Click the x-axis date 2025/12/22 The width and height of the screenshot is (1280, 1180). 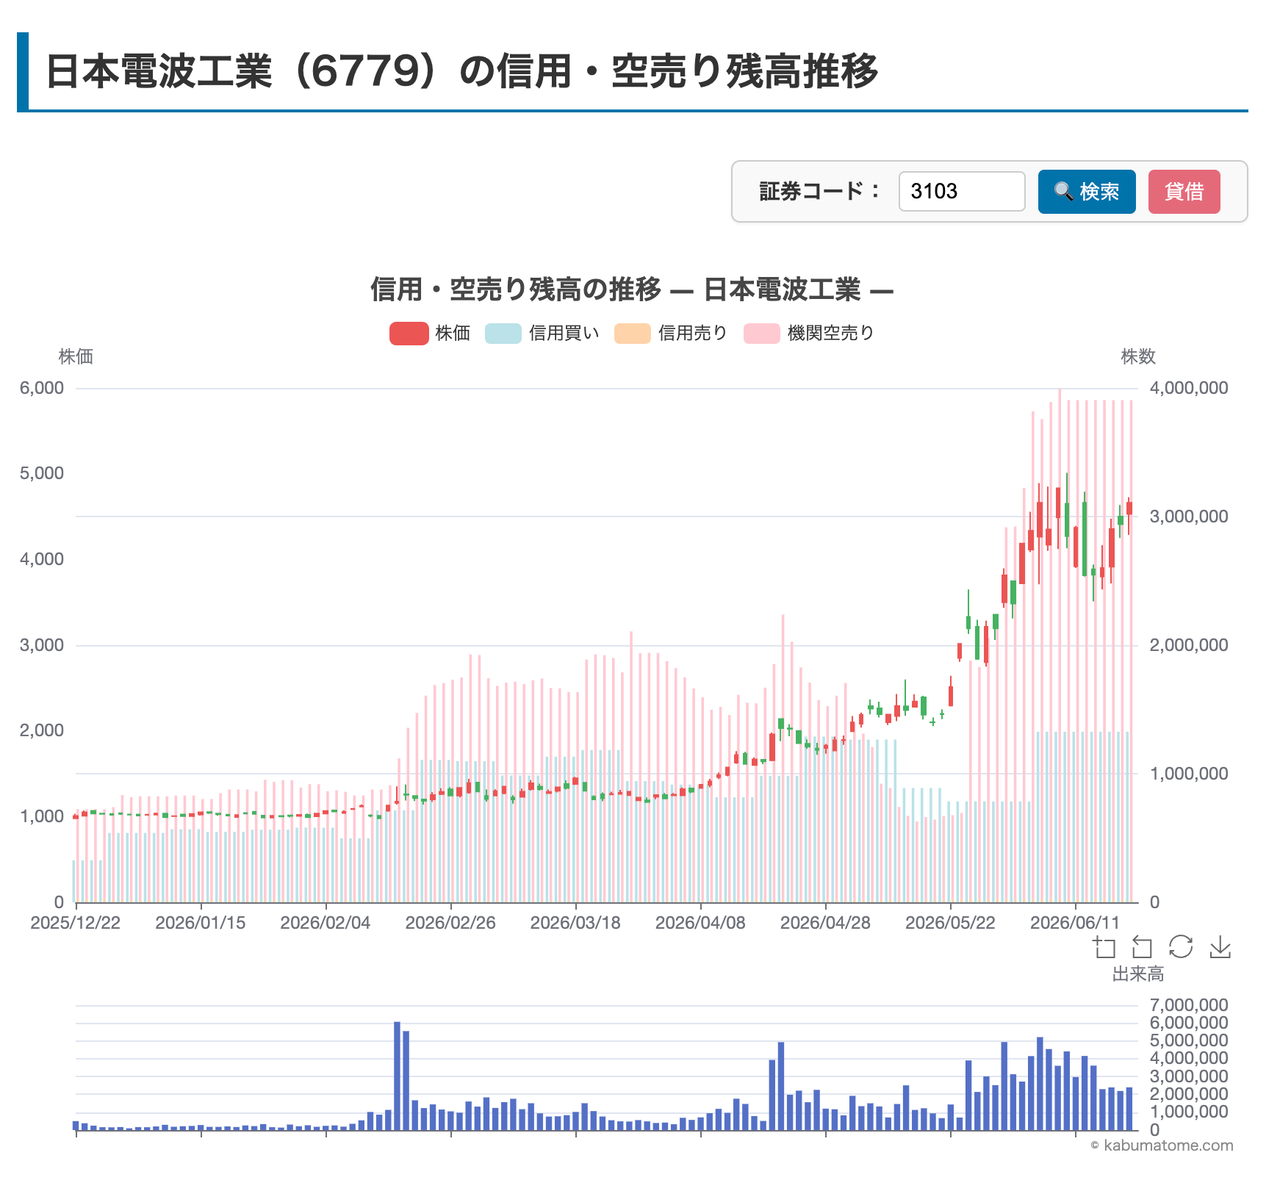pos(76,922)
